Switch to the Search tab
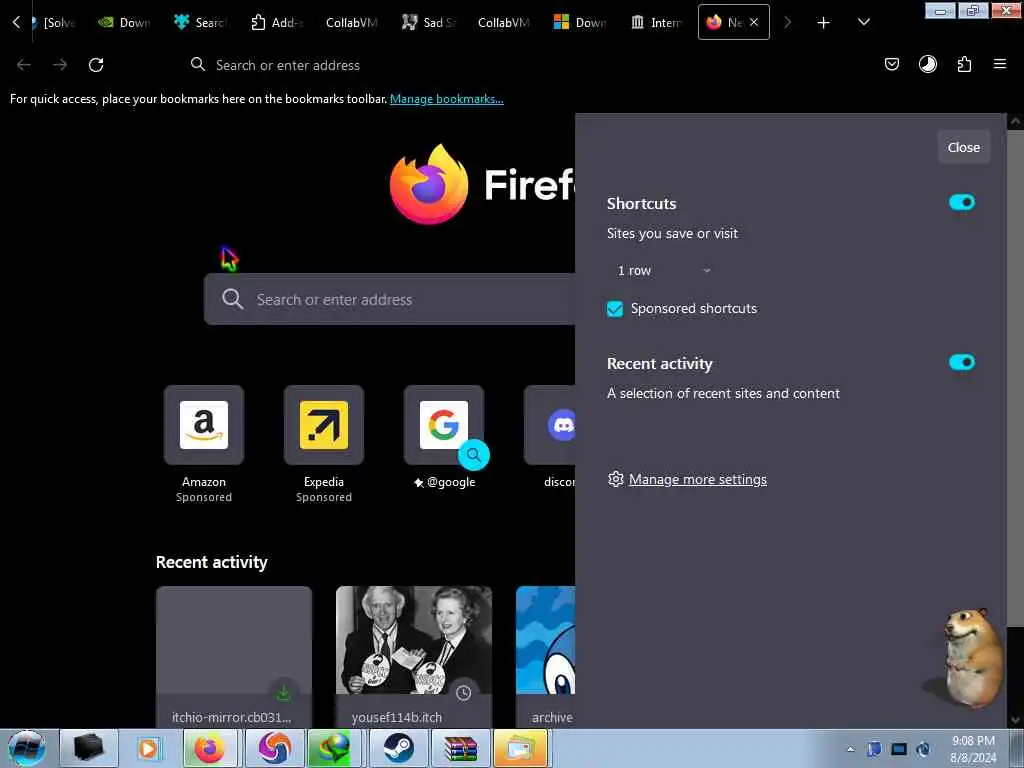 pyautogui.click(x=200, y=22)
